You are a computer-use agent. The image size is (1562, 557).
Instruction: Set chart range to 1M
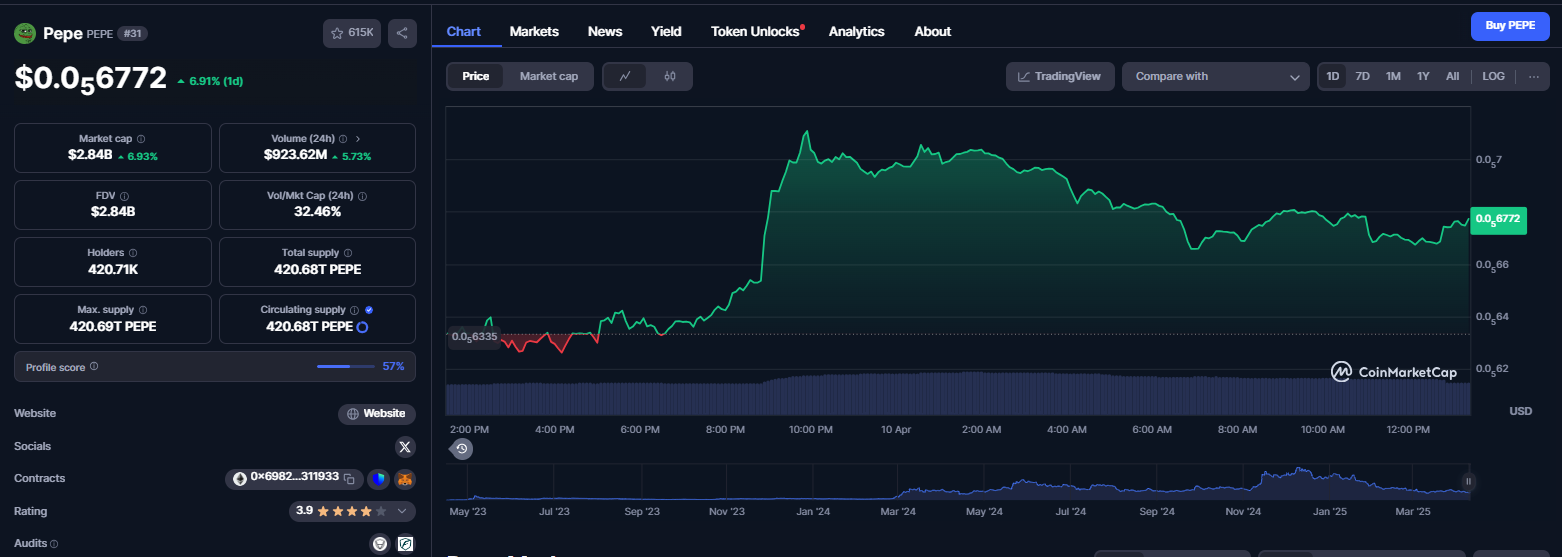coord(1393,76)
